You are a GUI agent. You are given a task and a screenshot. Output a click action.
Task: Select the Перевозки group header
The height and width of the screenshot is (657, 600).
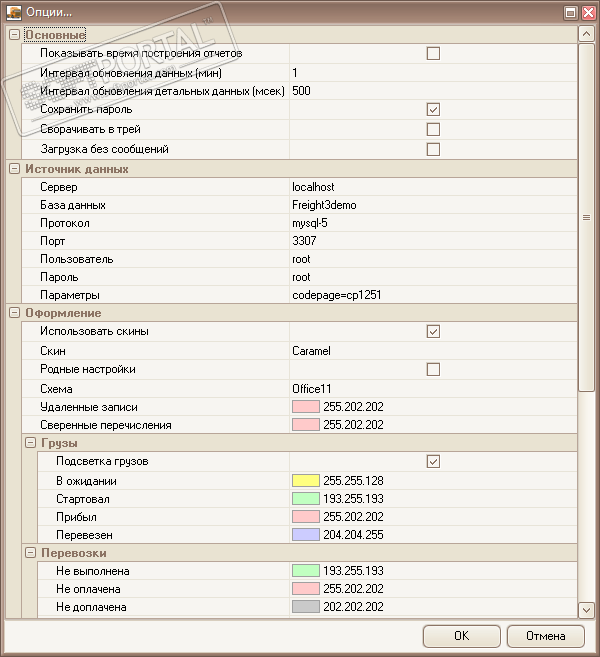coord(74,553)
